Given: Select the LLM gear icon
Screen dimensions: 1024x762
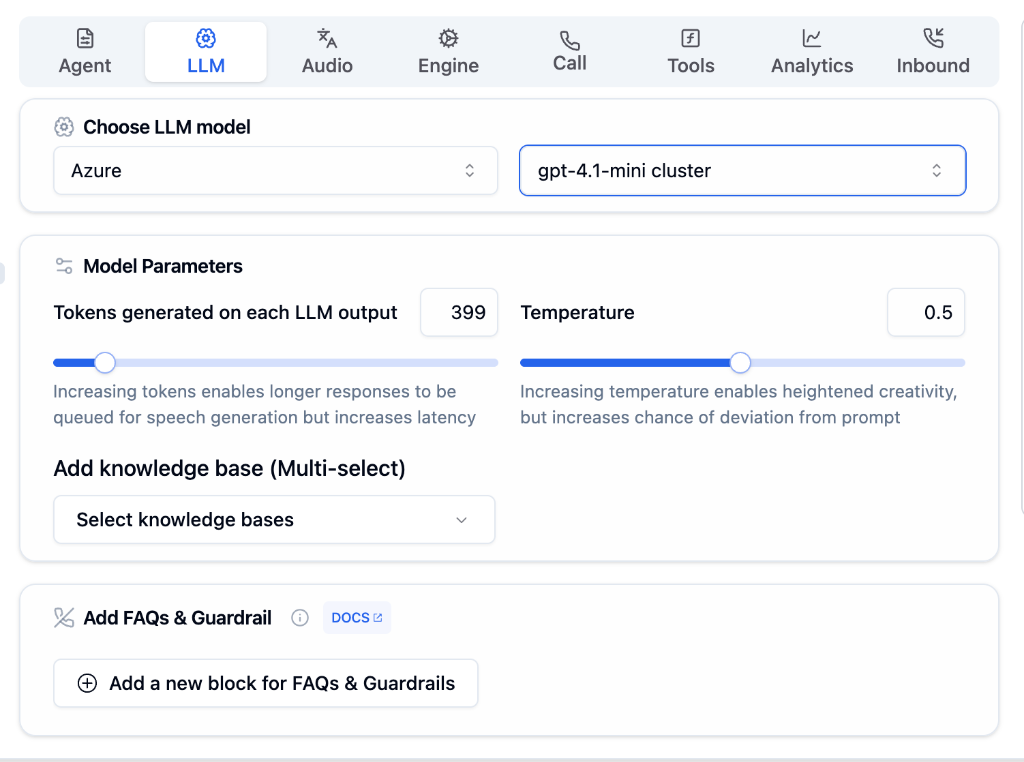Looking at the screenshot, I should [x=205, y=38].
